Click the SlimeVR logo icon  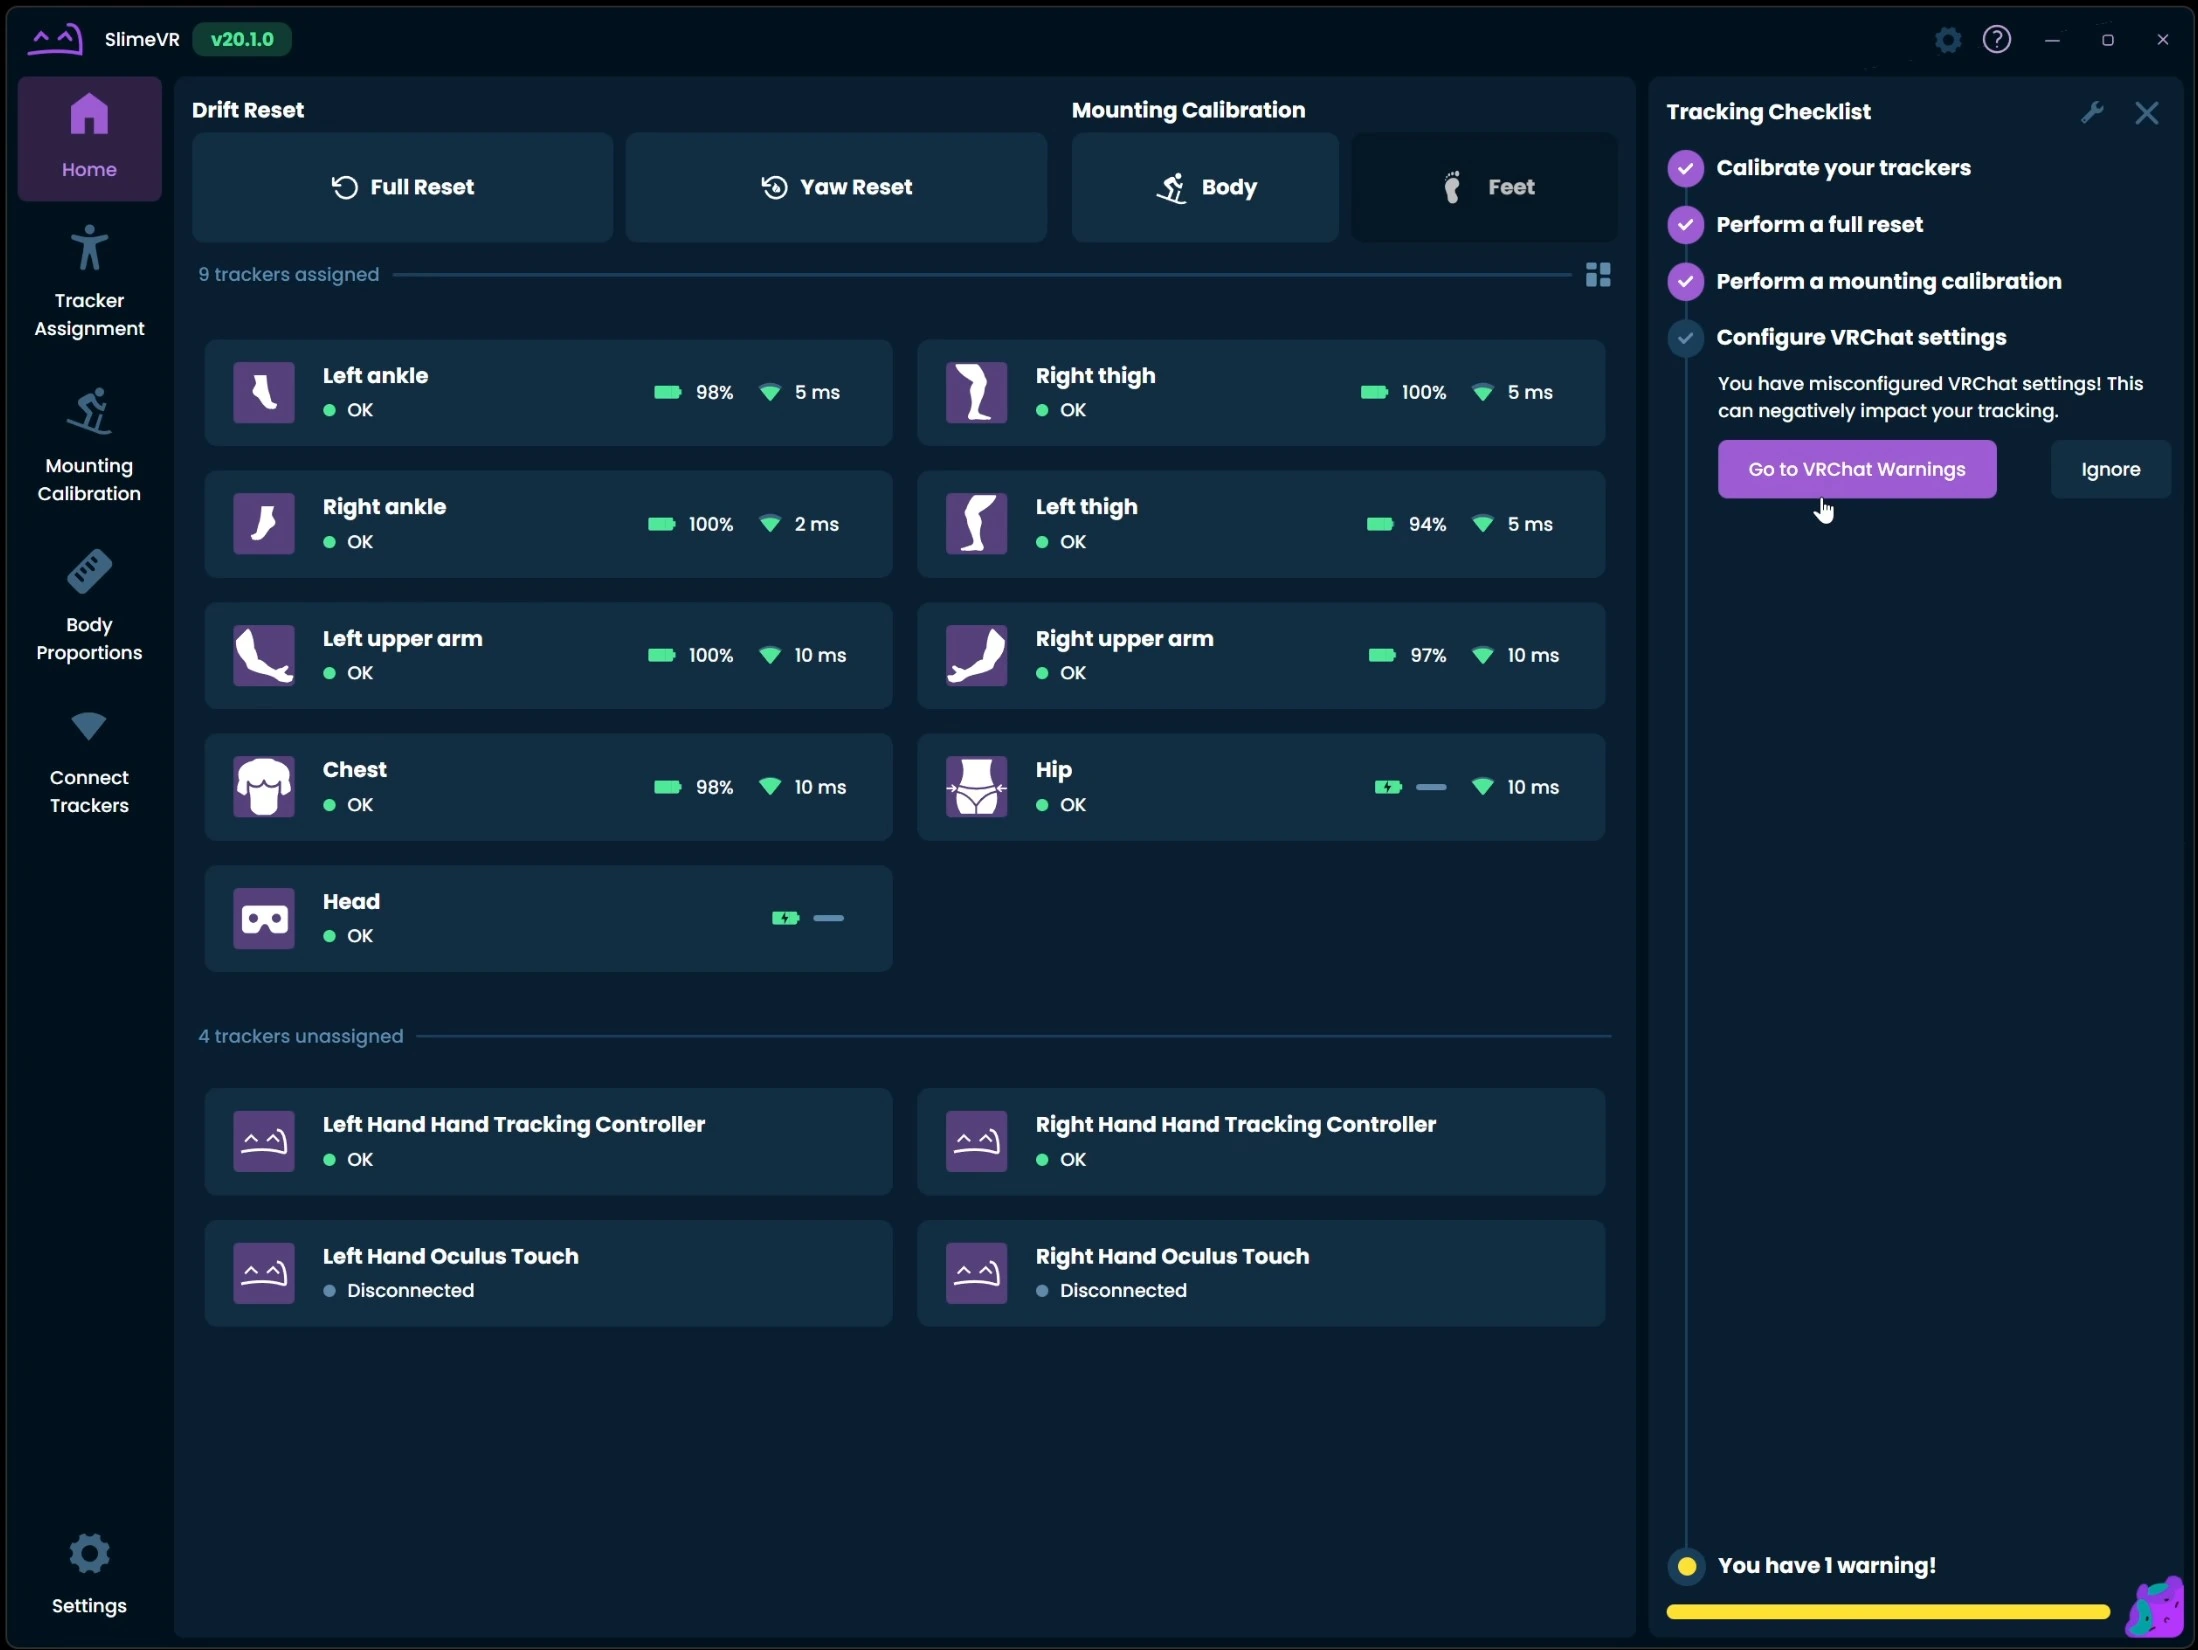(x=56, y=40)
